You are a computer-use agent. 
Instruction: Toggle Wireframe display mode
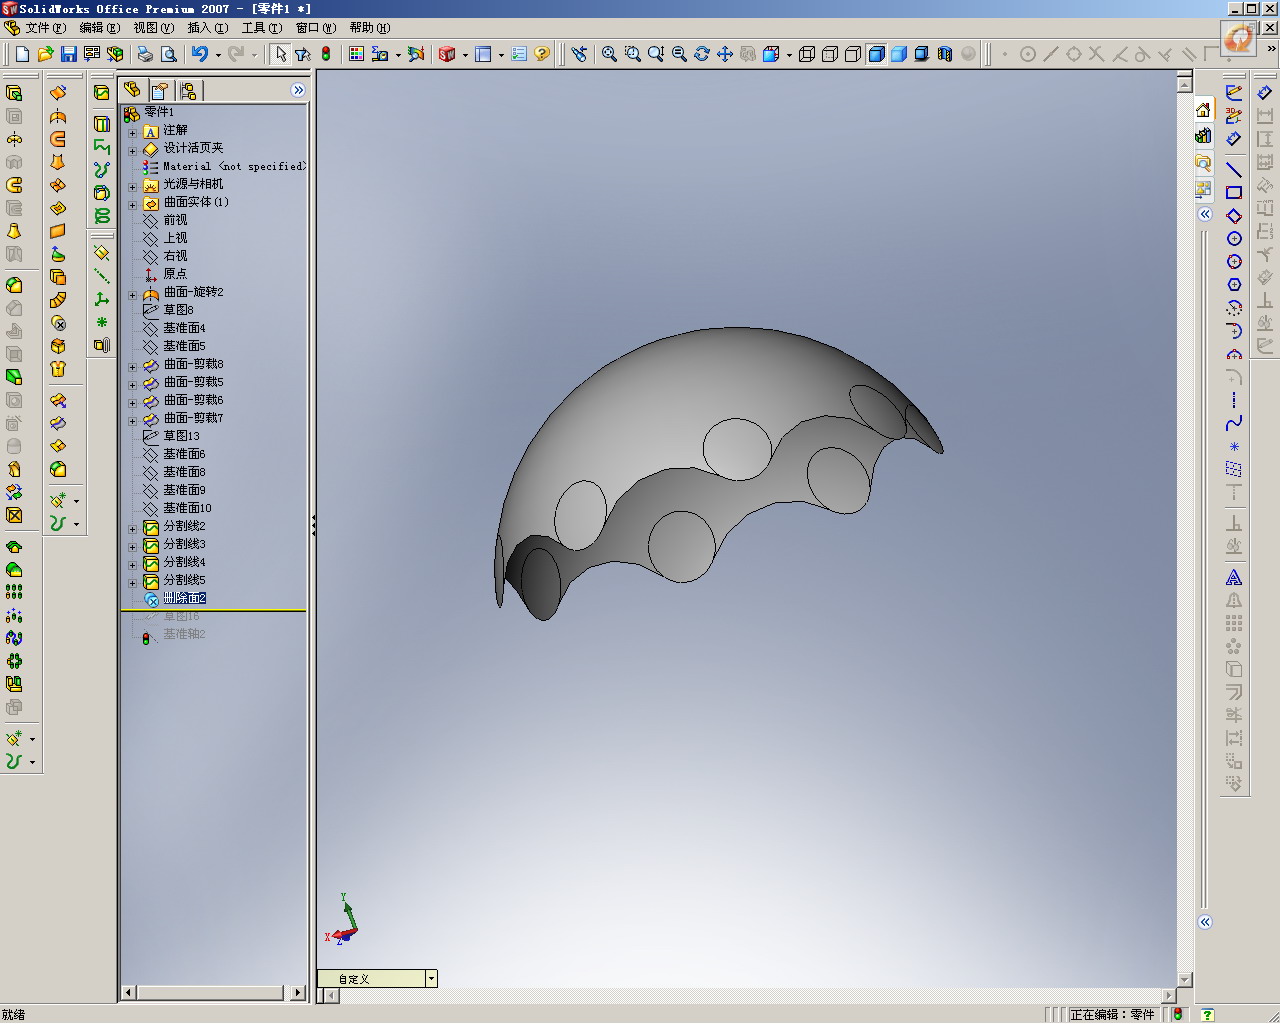click(807, 54)
